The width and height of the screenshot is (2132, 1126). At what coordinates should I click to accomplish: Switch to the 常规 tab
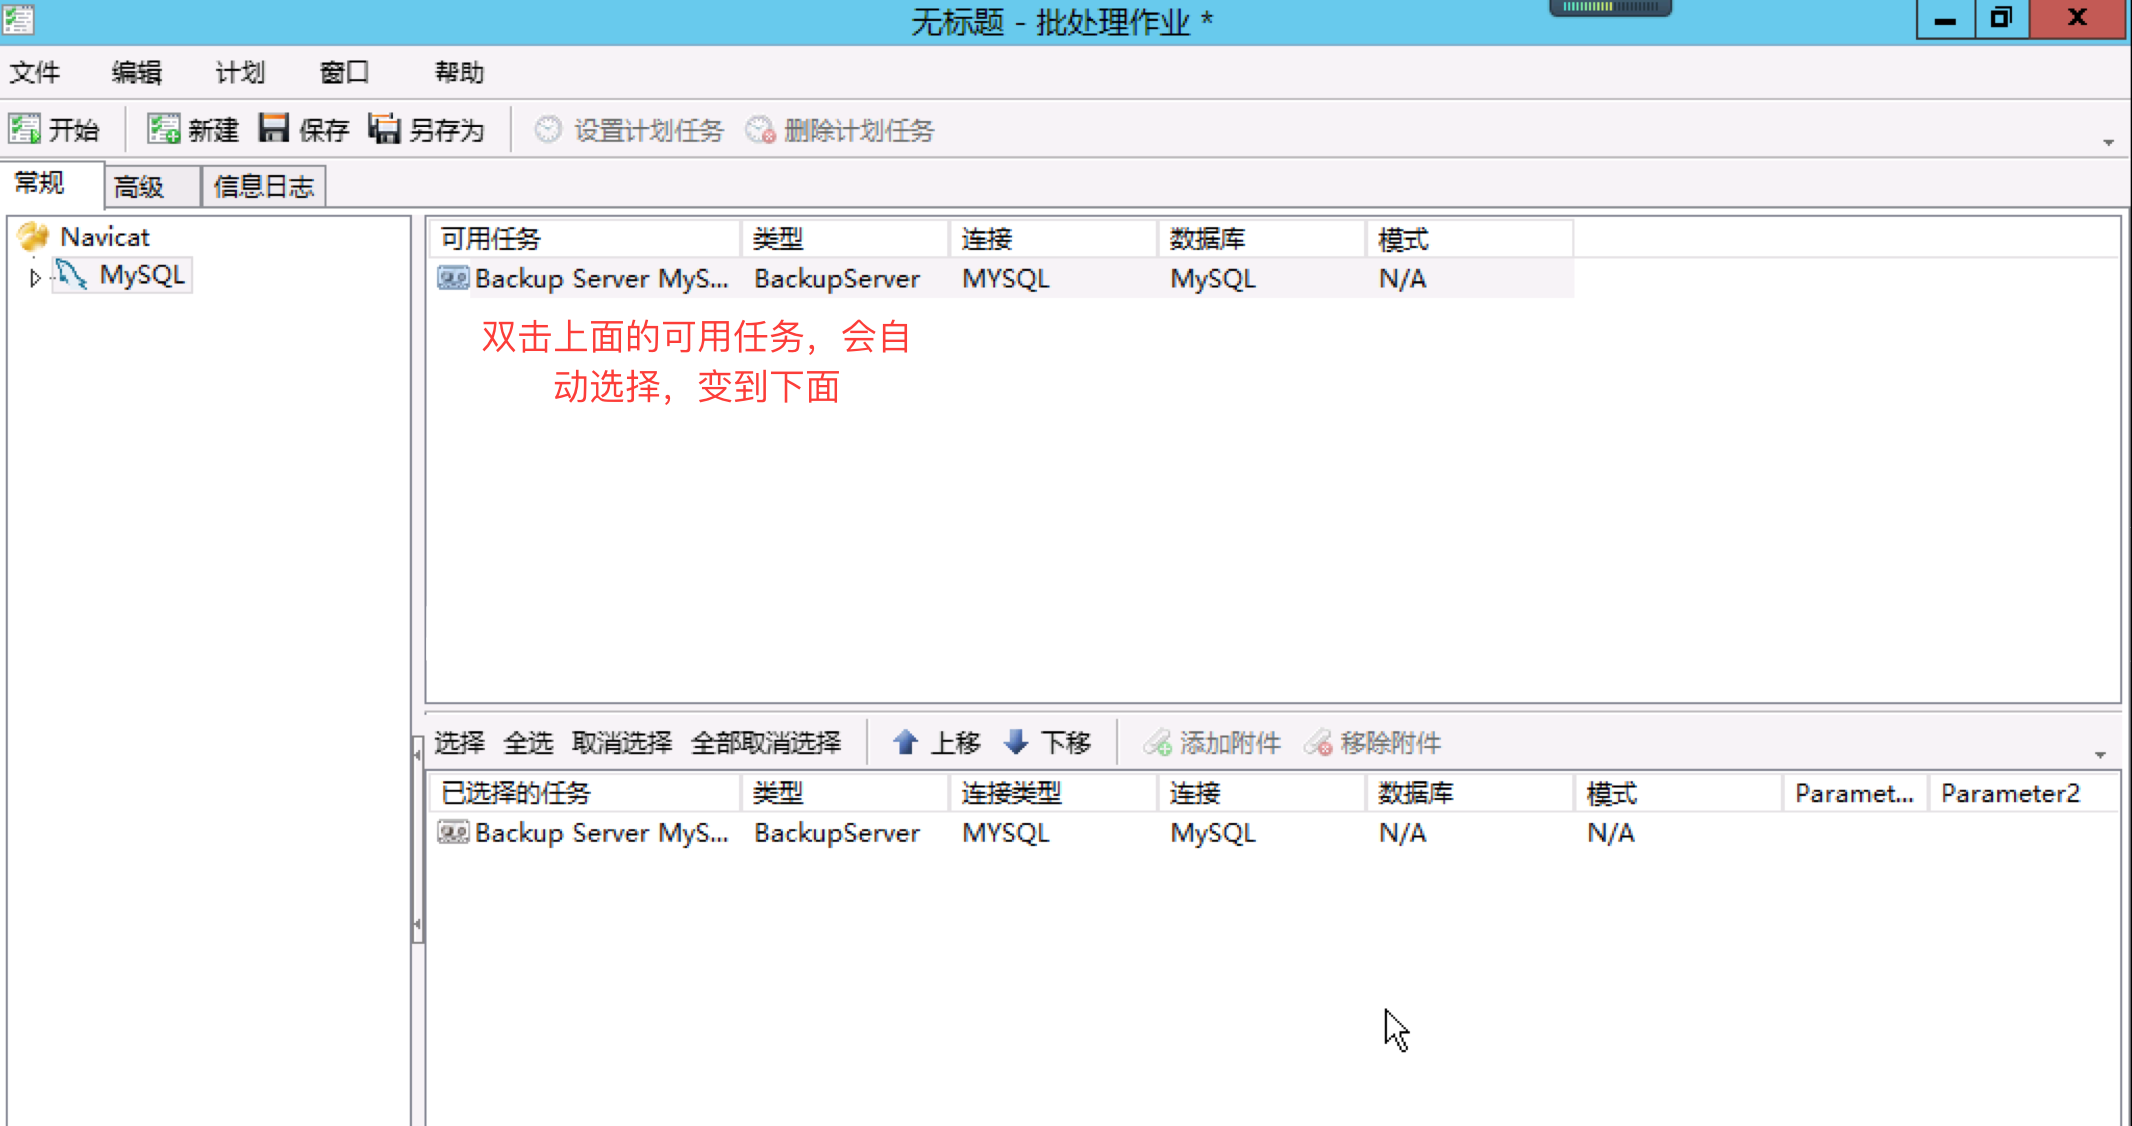(x=52, y=184)
